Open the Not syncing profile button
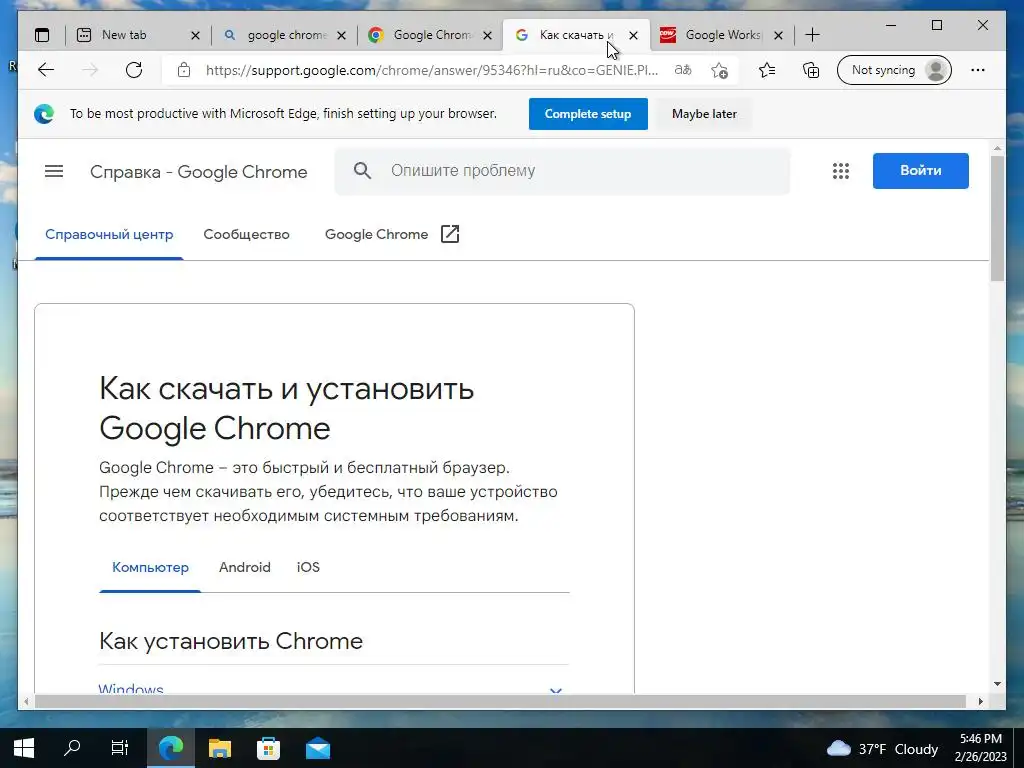Image resolution: width=1024 pixels, height=768 pixels. tap(894, 70)
